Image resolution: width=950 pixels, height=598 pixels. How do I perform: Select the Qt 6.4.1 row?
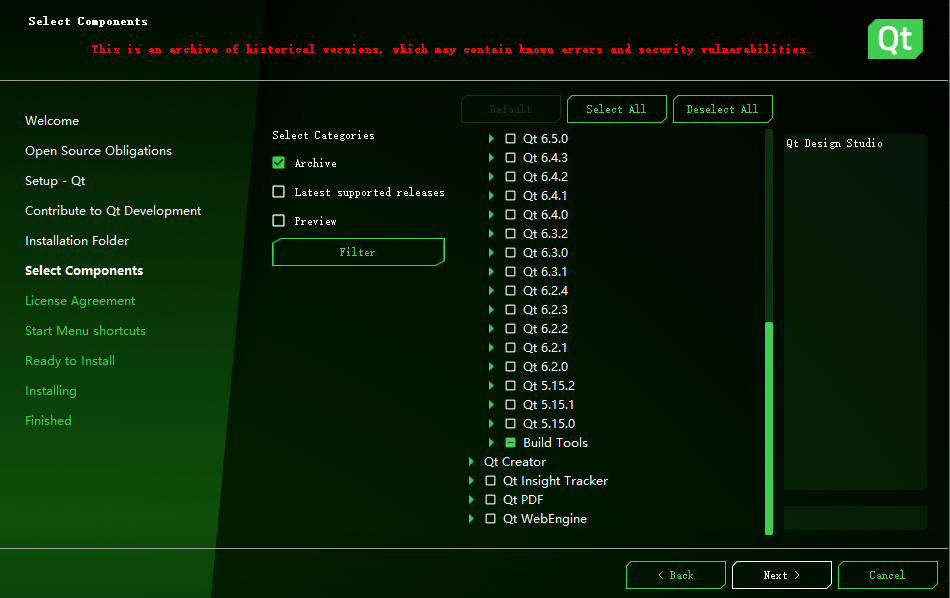click(545, 196)
